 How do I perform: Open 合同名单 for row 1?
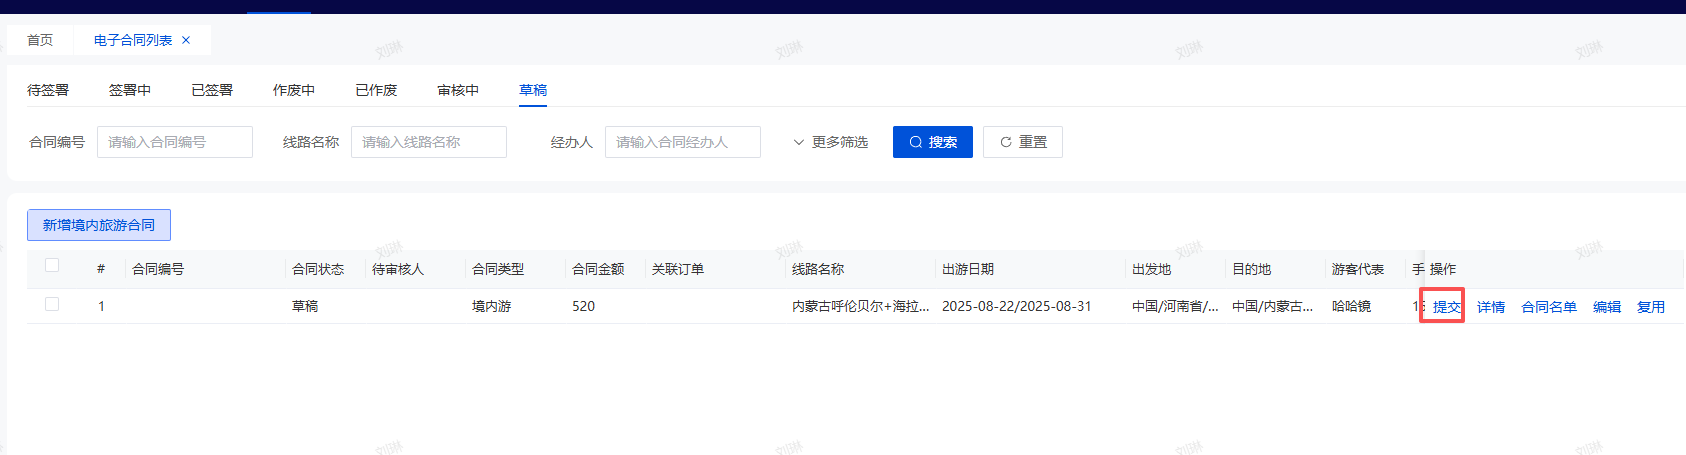click(x=1549, y=307)
